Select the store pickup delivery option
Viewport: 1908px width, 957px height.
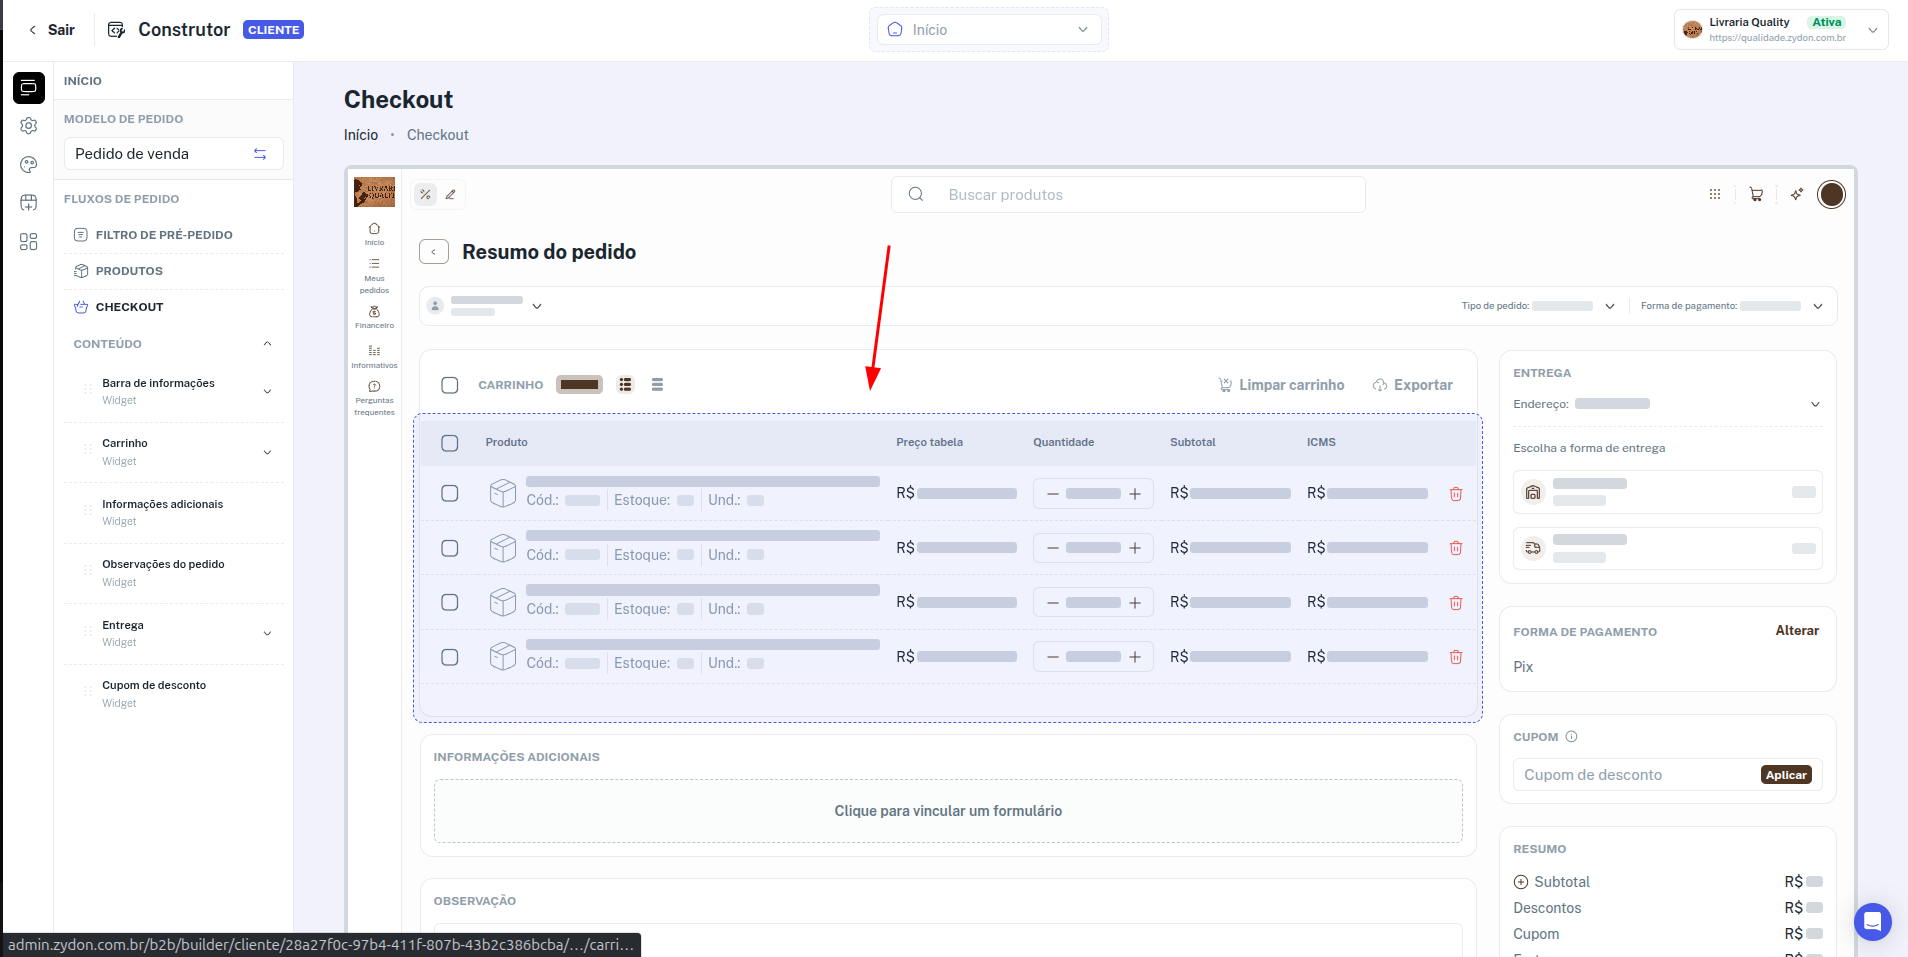click(1667, 492)
